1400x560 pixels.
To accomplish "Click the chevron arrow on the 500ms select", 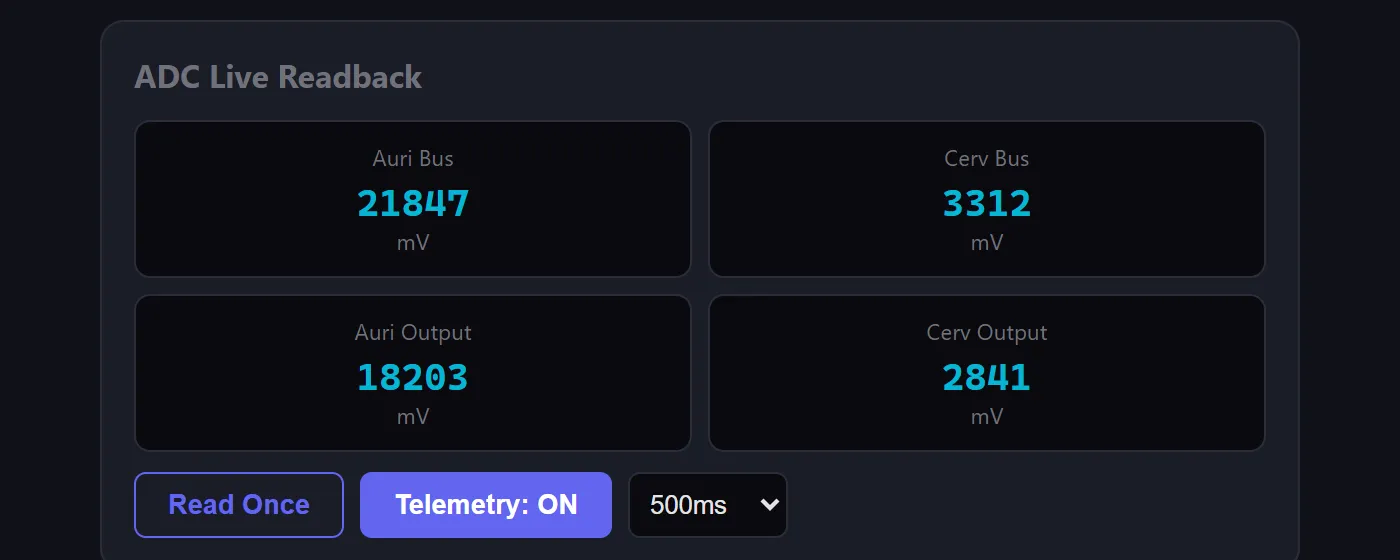I will (x=769, y=505).
